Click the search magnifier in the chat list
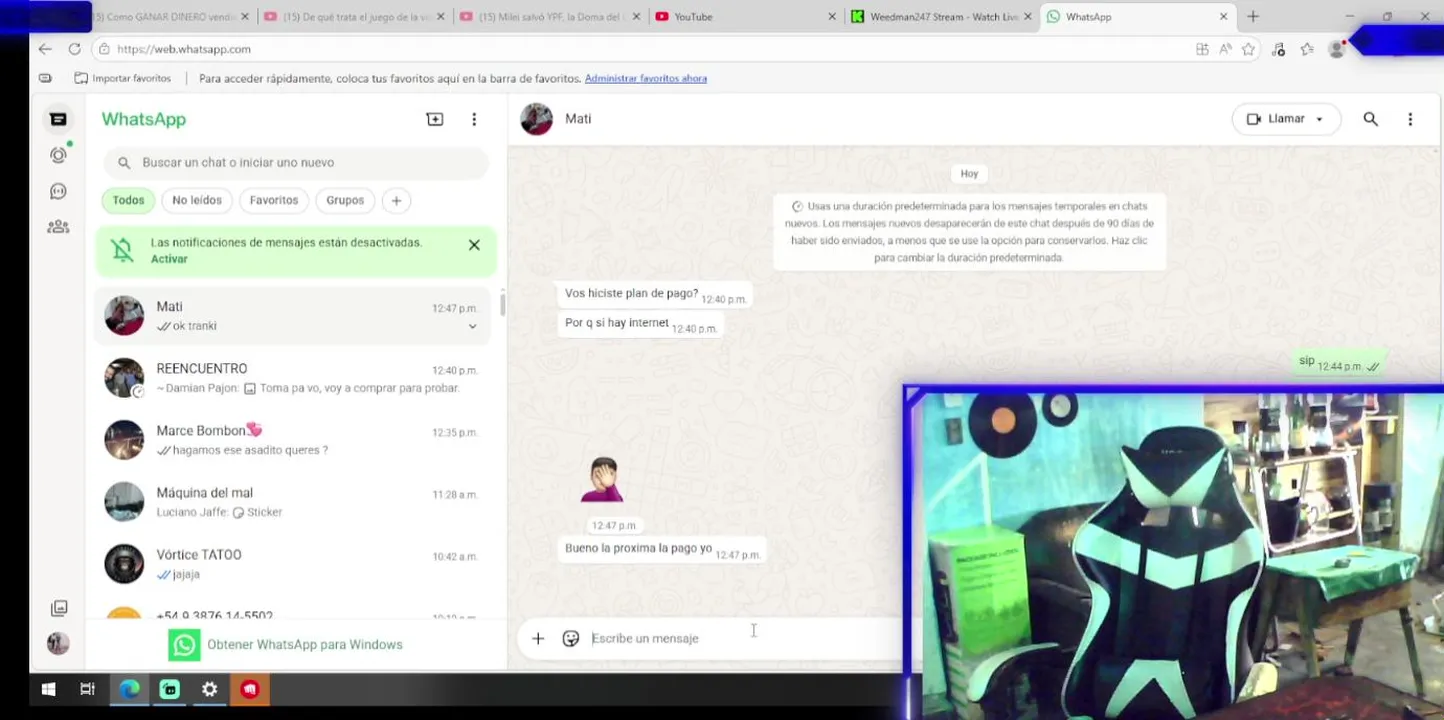1444x720 pixels. (124, 163)
